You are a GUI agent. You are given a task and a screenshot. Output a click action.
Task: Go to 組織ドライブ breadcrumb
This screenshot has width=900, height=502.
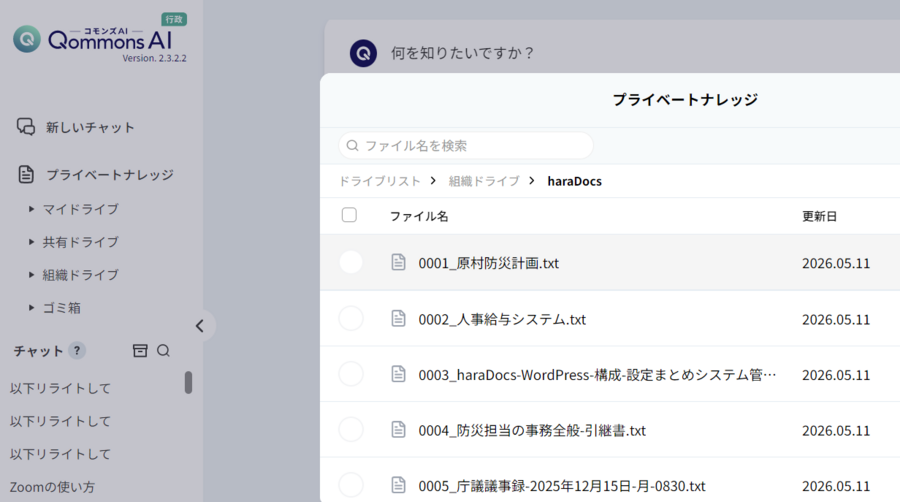click(484, 181)
